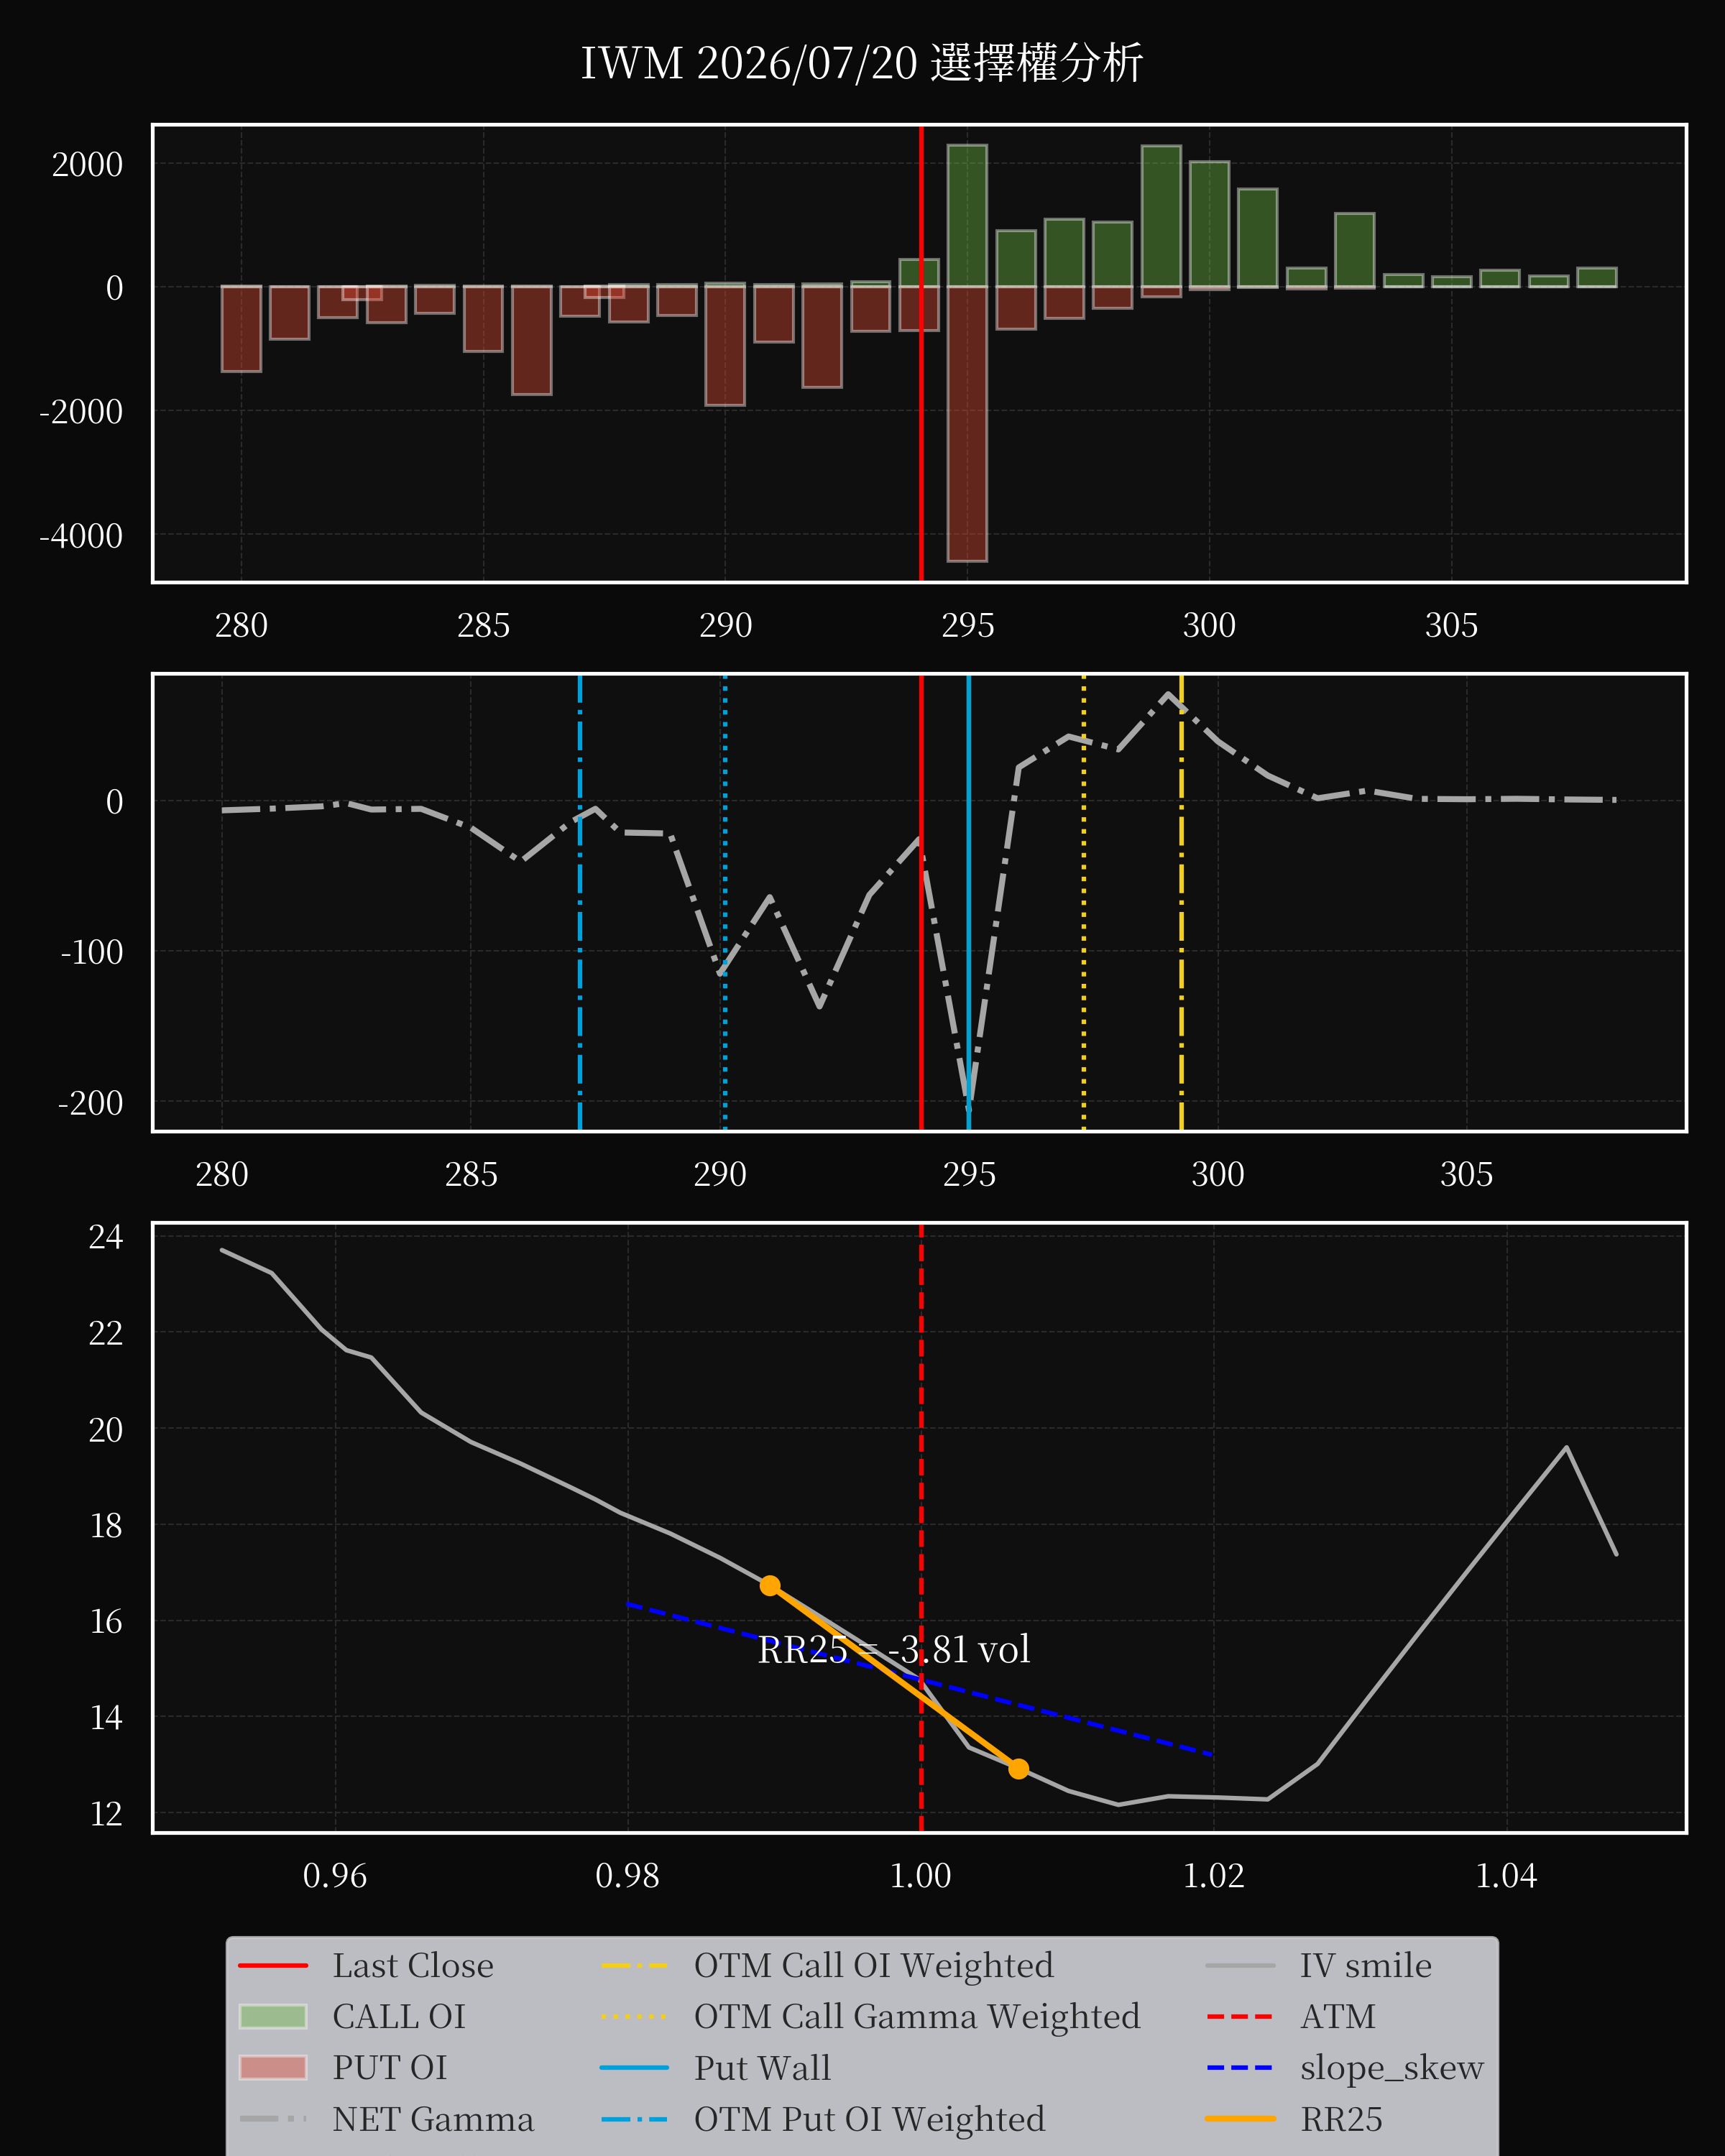The width and height of the screenshot is (1725, 2156).
Task: Click the blue dash-dot OTM Put OI Weighted line
Action: tap(580, 902)
